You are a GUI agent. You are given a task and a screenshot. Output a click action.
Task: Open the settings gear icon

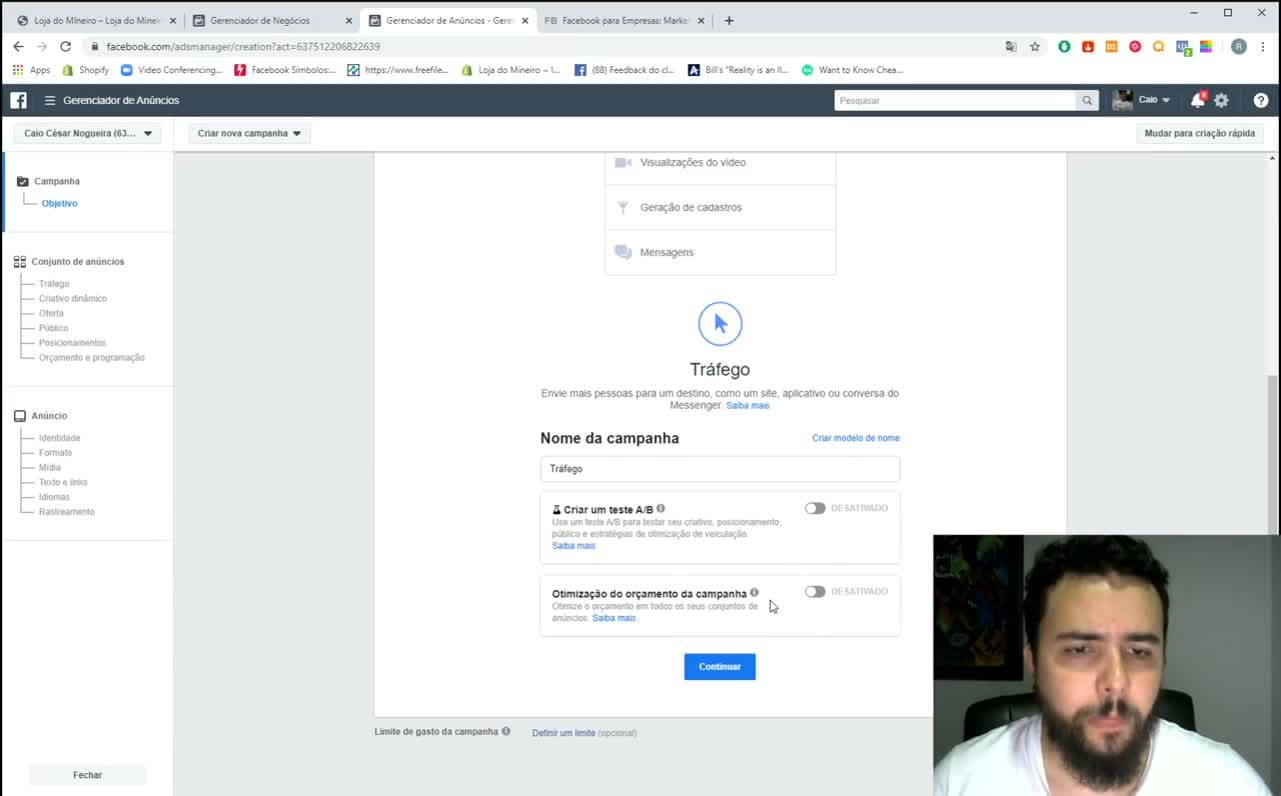tap(1221, 100)
